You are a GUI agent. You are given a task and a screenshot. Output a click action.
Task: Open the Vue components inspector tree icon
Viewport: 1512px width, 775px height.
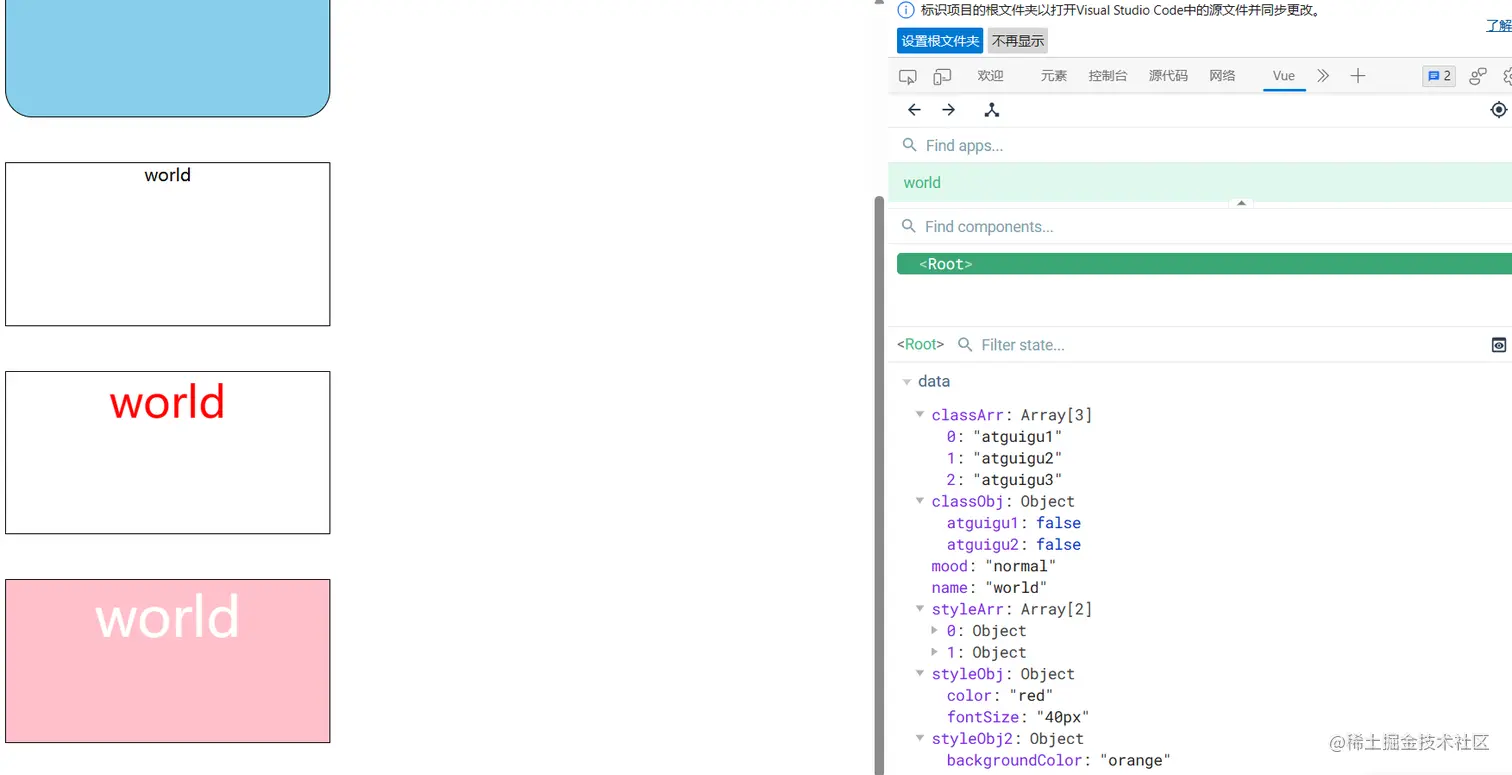[x=992, y=110]
